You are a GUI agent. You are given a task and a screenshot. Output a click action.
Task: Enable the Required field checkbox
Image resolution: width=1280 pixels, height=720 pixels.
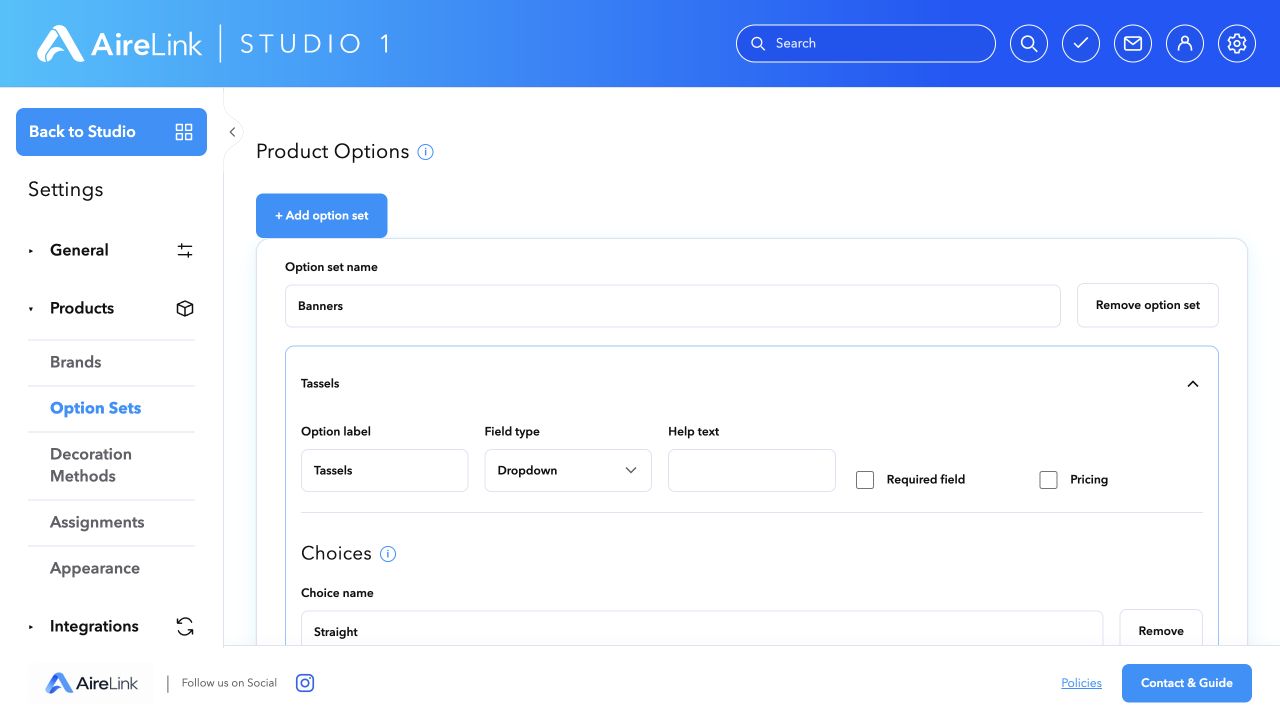click(865, 480)
